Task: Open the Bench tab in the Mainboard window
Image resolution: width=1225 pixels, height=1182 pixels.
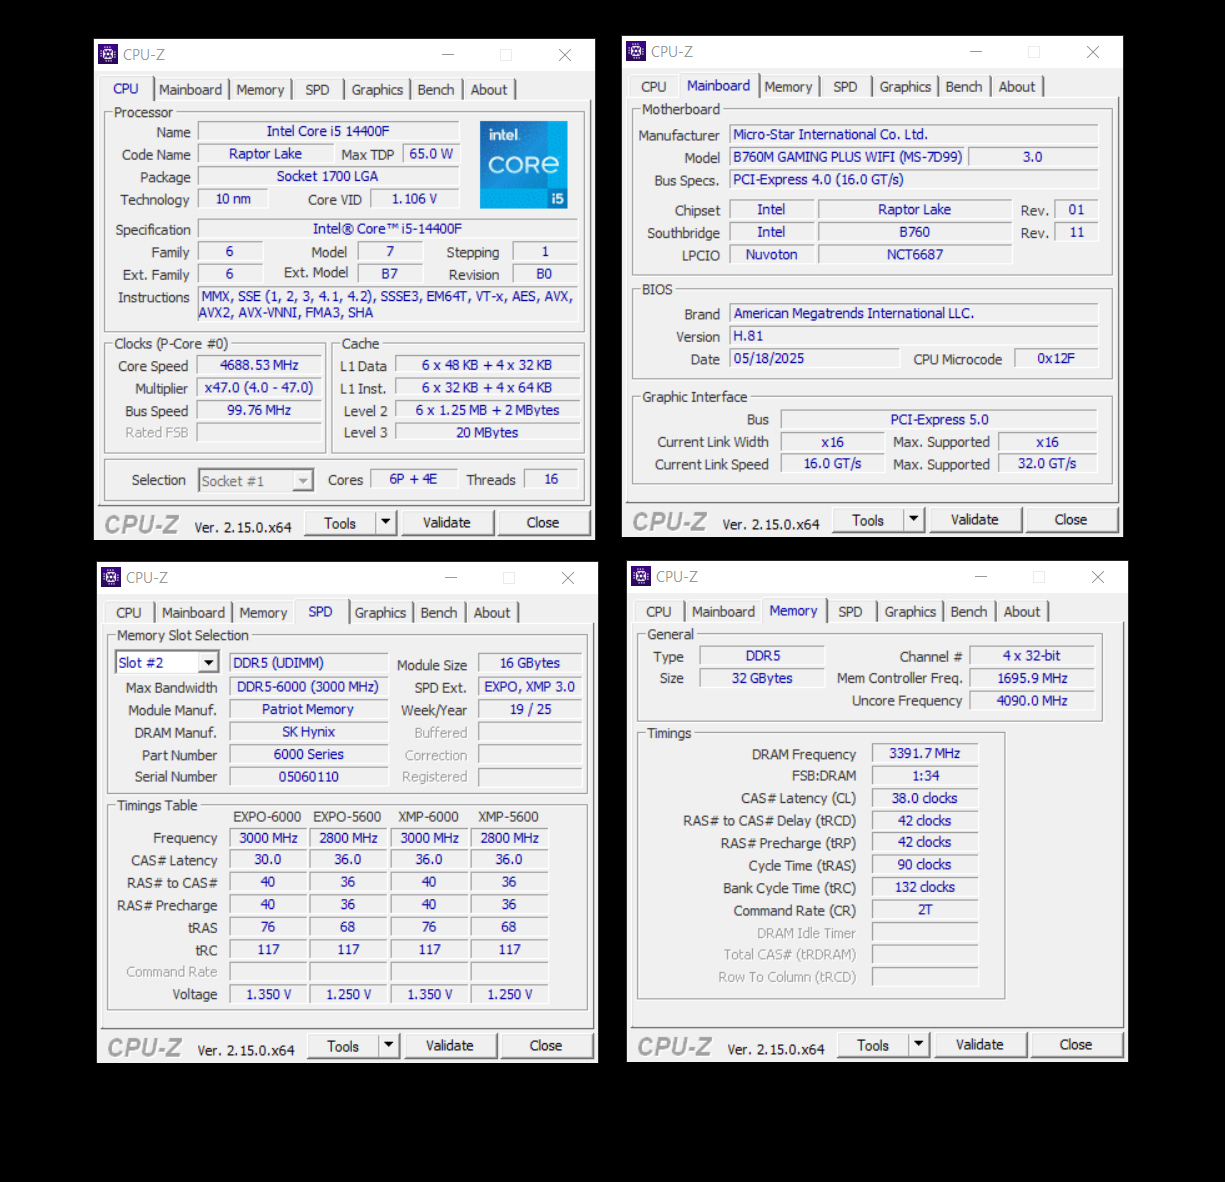Action: (x=964, y=87)
